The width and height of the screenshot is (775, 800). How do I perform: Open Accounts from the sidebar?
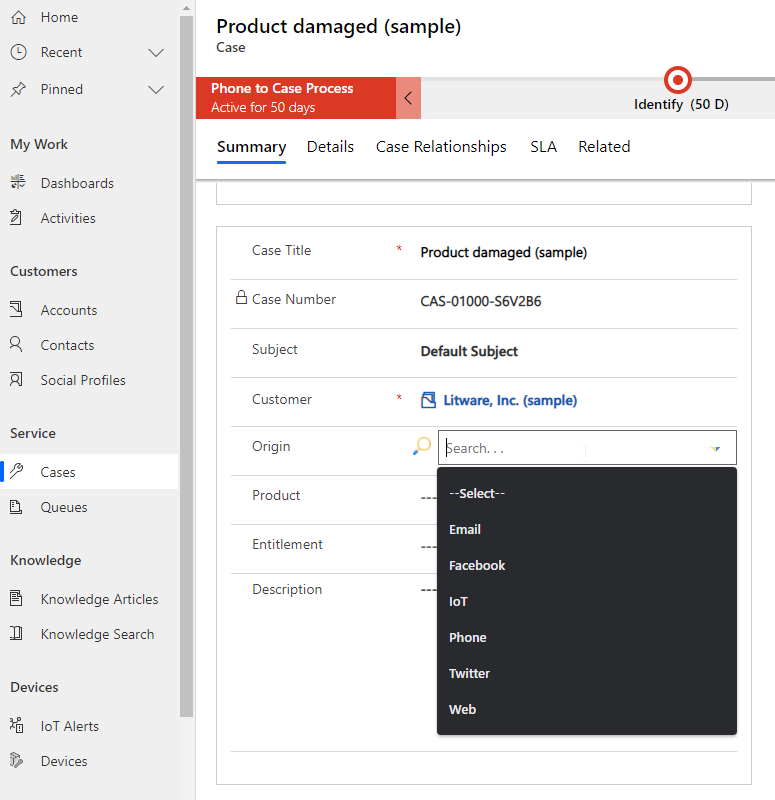69,310
